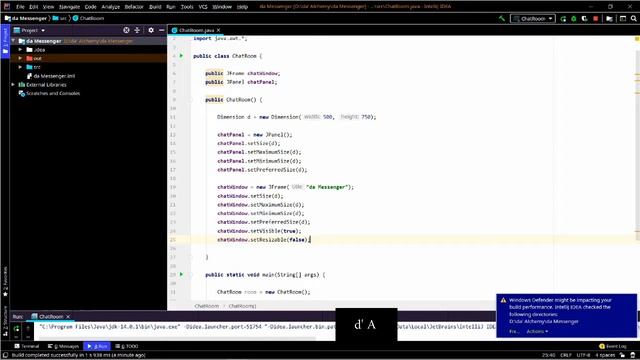This screenshot has width=640, height=360.
Task: Expand the out folder
Action: click(x=20, y=58)
